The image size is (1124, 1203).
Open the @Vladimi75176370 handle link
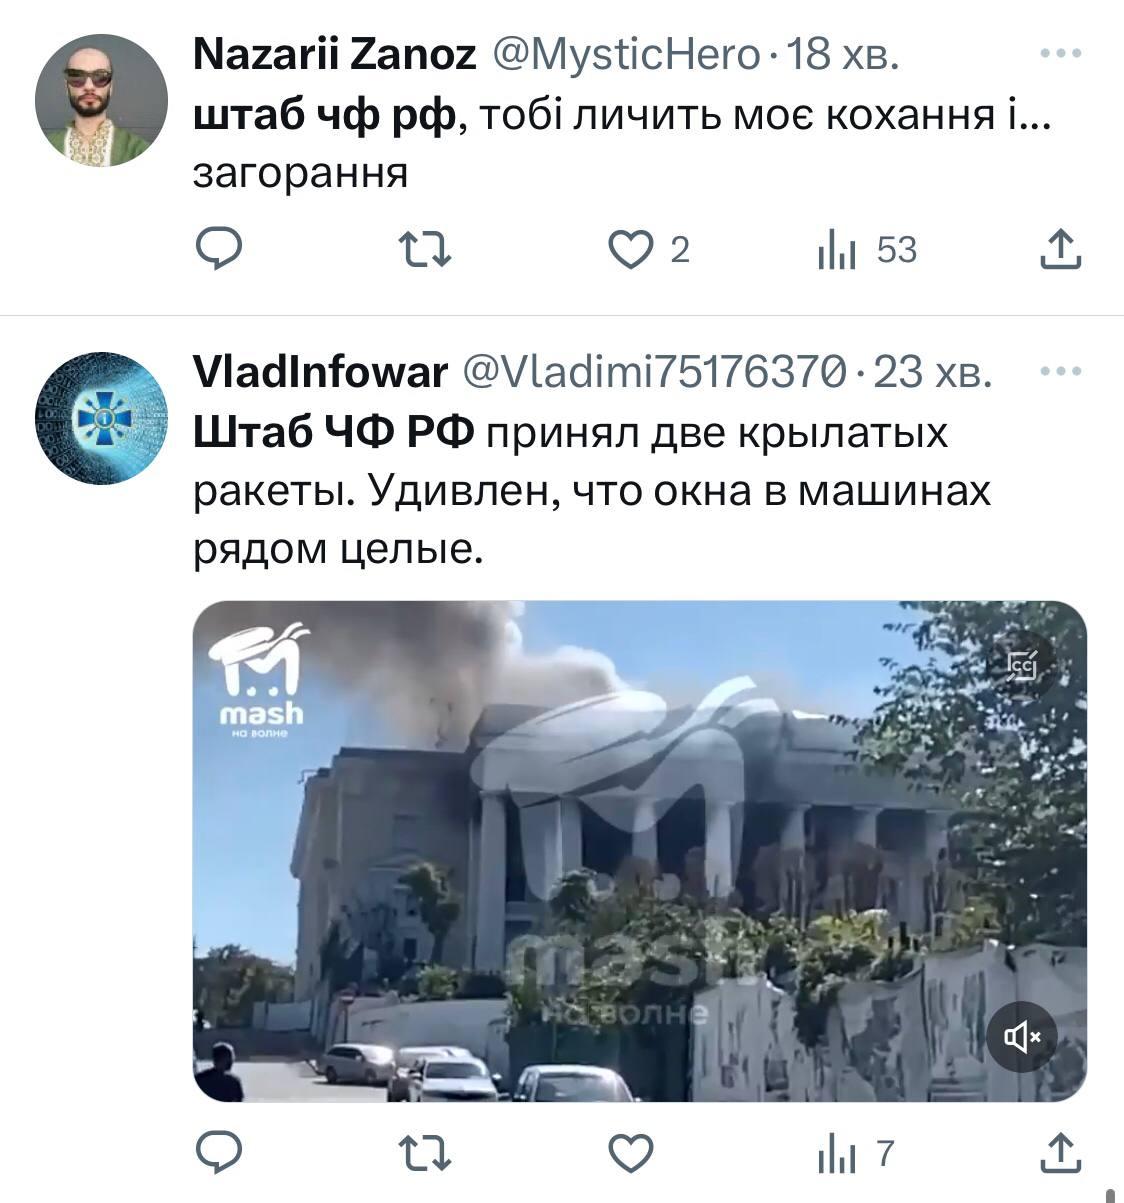(653, 372)
